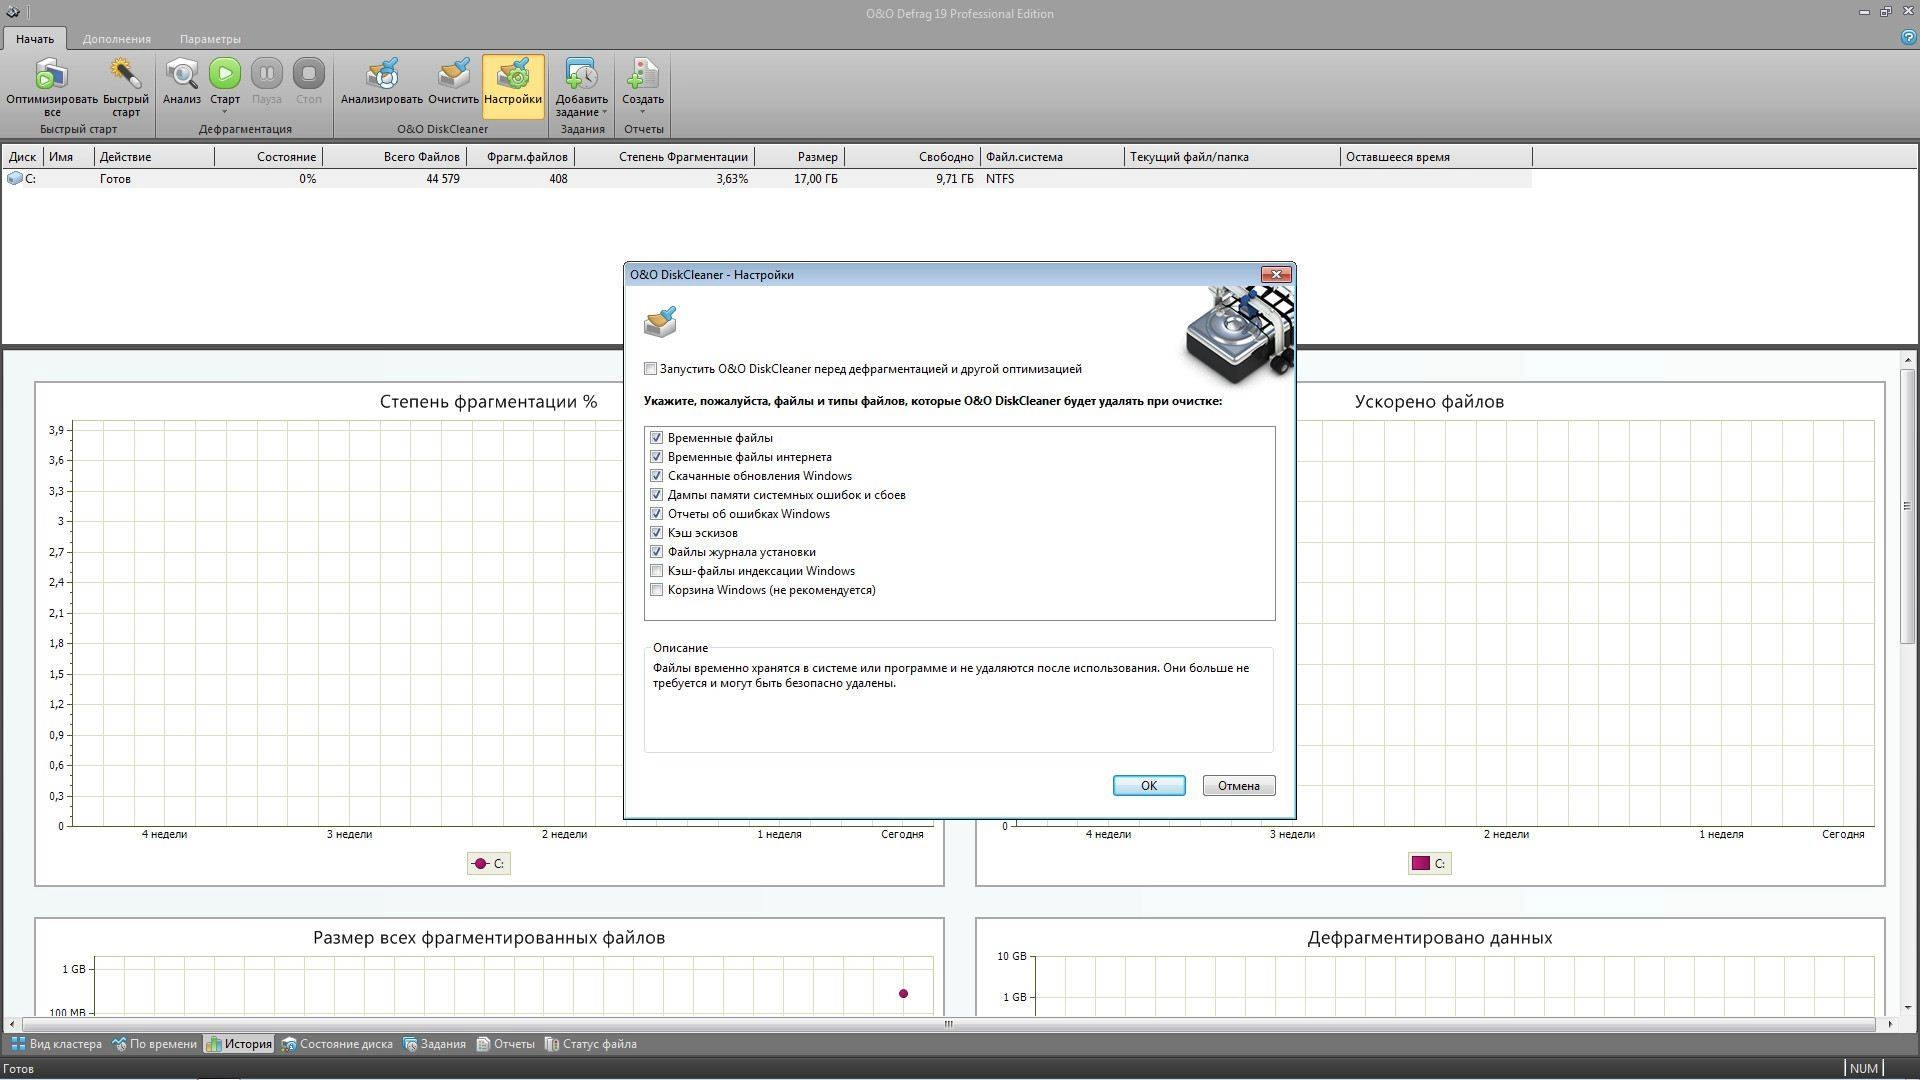The image size is (1920, 1080).
Task: Click Создать report icon
Action: [x=642, y=74]
